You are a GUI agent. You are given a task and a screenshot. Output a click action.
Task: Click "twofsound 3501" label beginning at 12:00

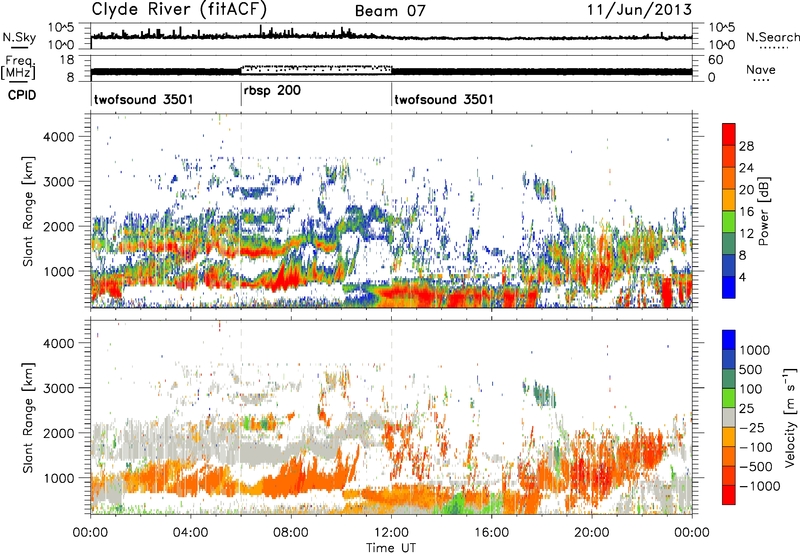[444, 99]
